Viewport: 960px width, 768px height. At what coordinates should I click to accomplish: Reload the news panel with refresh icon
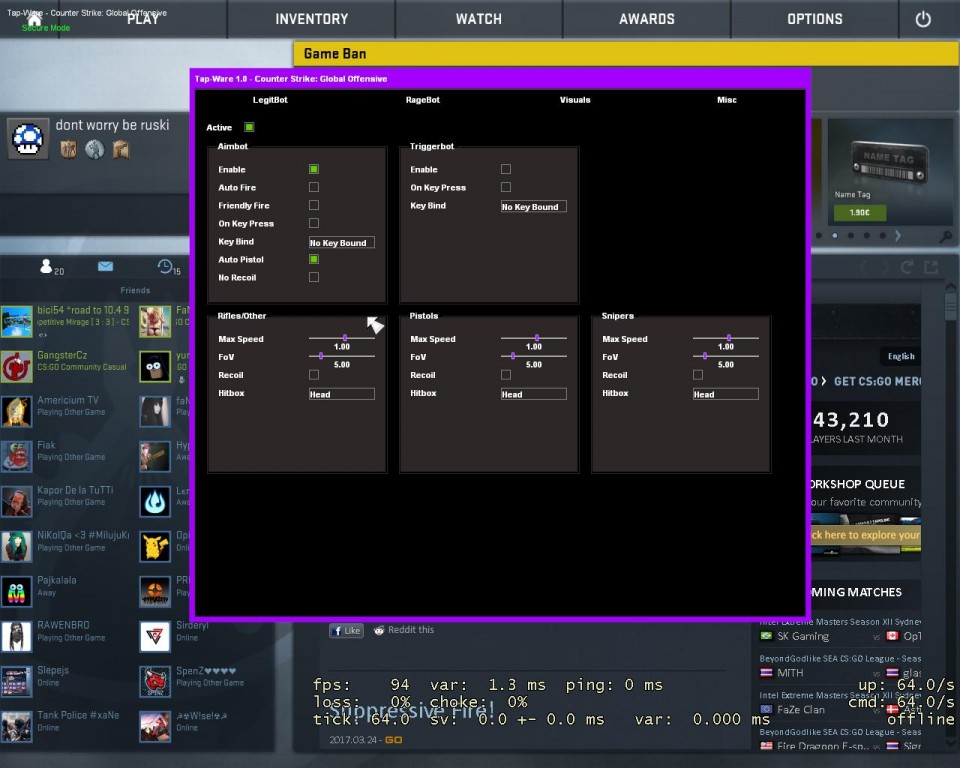(907, 266)
